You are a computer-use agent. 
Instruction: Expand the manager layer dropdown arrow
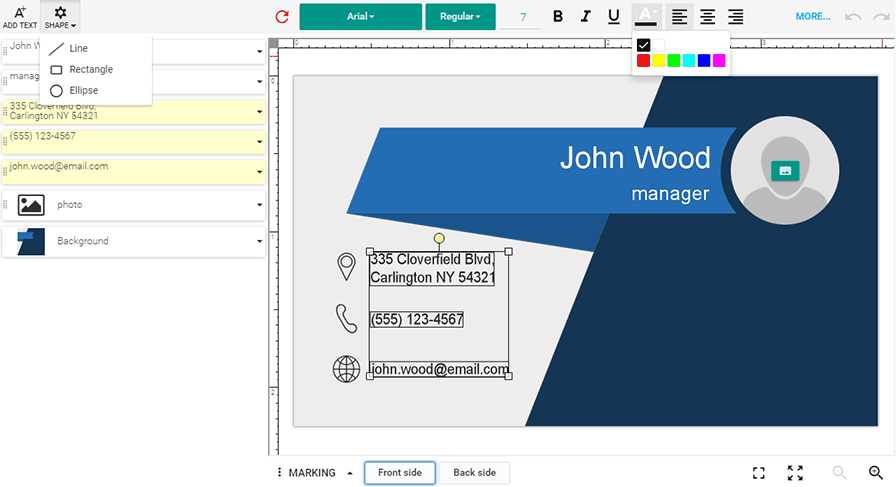(x=259, y=82)
